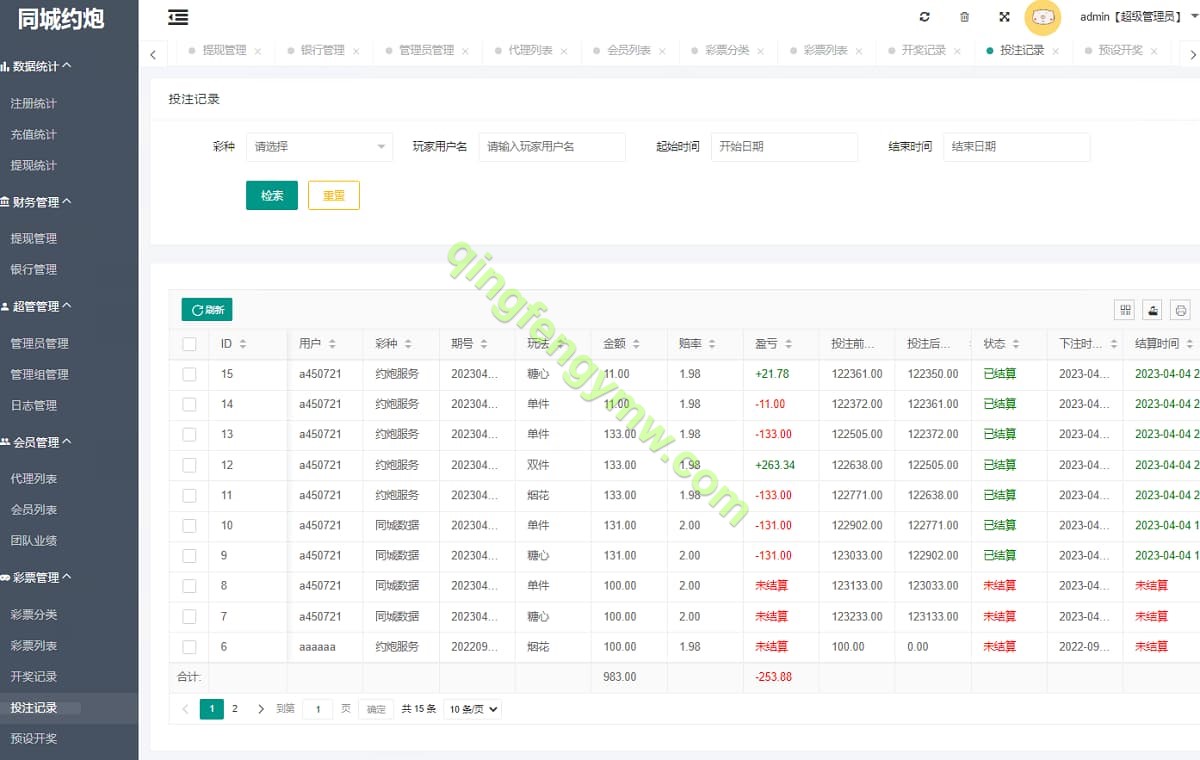The height and width of the screenshot is (760, 1200).
Task: Click the export table icon
Action: tap(1153, 310)
